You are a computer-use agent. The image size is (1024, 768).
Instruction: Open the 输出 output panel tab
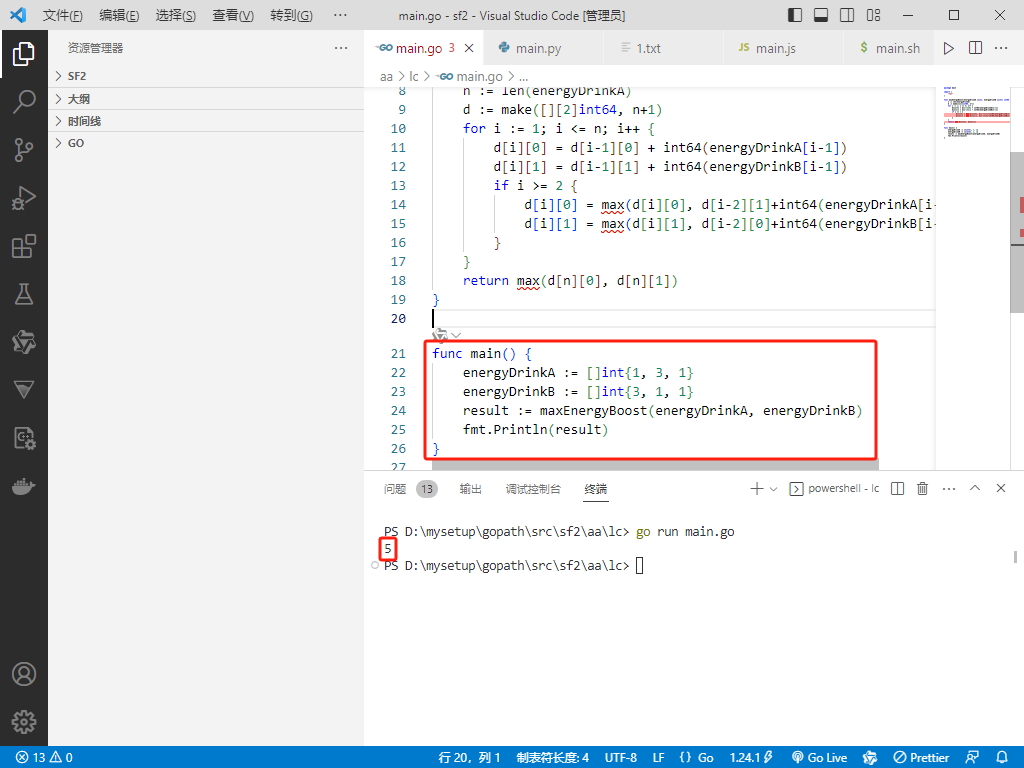470,488
